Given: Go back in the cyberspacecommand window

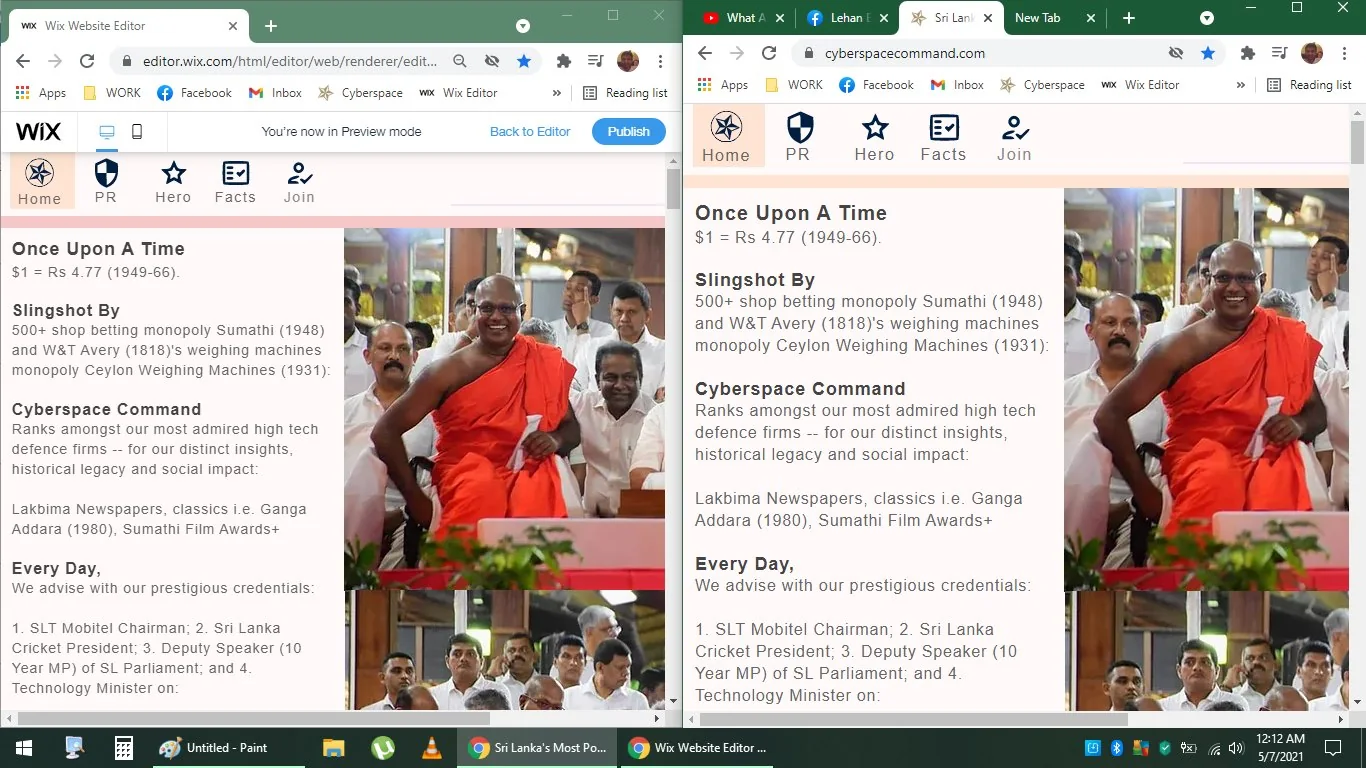Looking at the screenshot, I should [705, 53].
